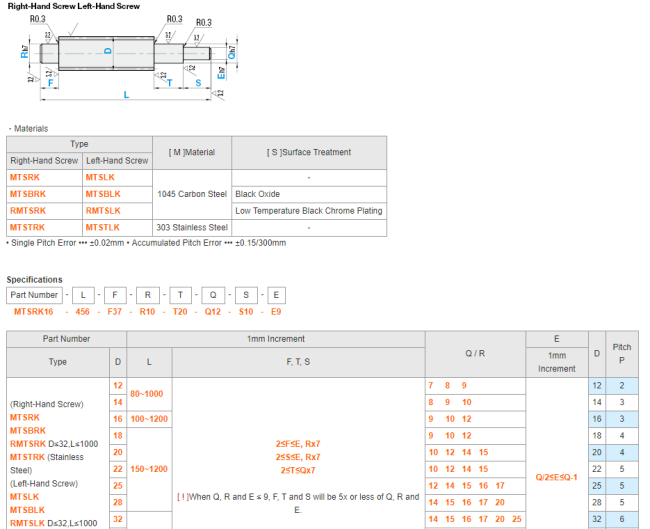Click the Pitch P column header
Screen dimensions: 650x529
tap(621, 354)
